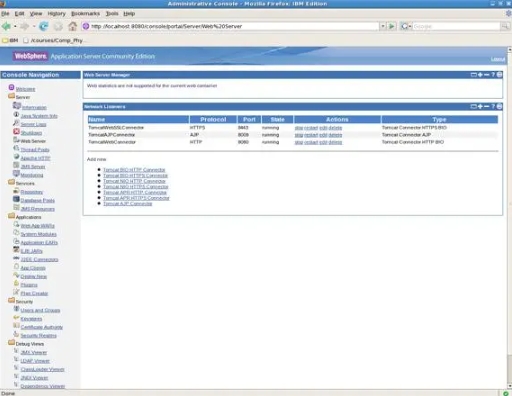Click stop link for TomcatWebSSLConnector
The width and height of the screenshot is (512, 396).
tap(299, 128)
